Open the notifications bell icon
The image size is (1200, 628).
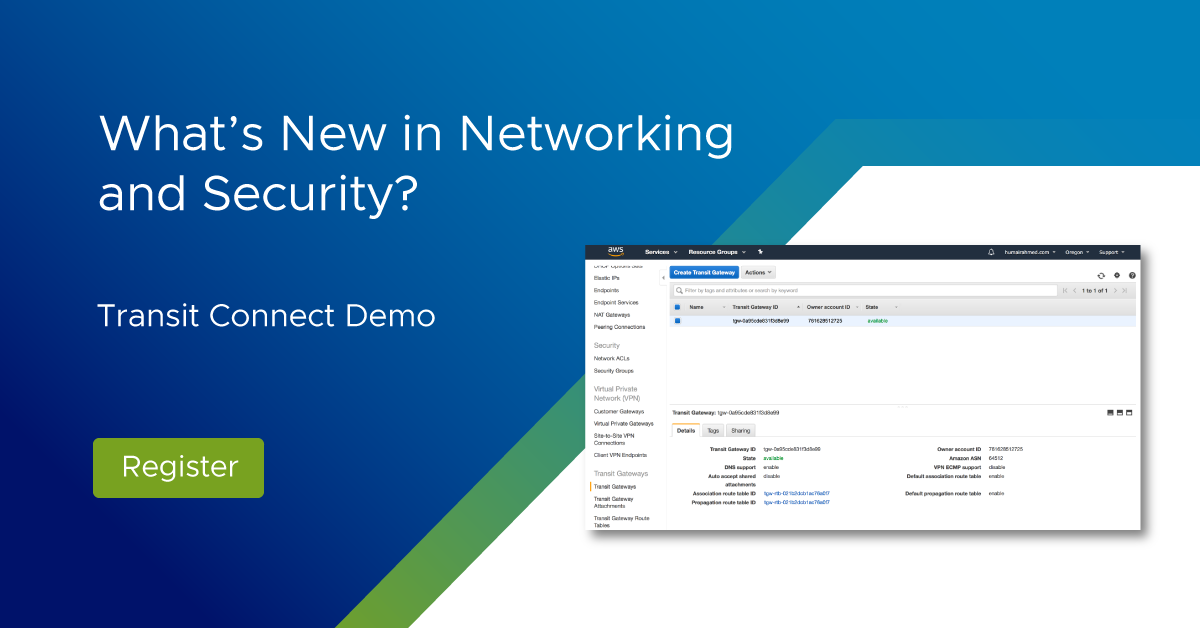[x=991, y=252]
